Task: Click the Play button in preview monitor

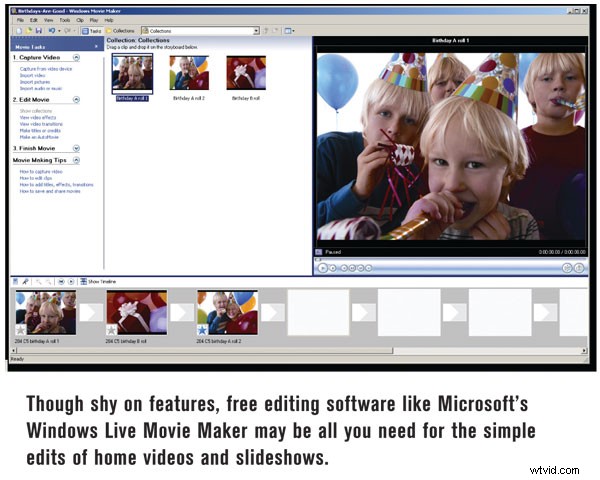Action: click(323, 268)
